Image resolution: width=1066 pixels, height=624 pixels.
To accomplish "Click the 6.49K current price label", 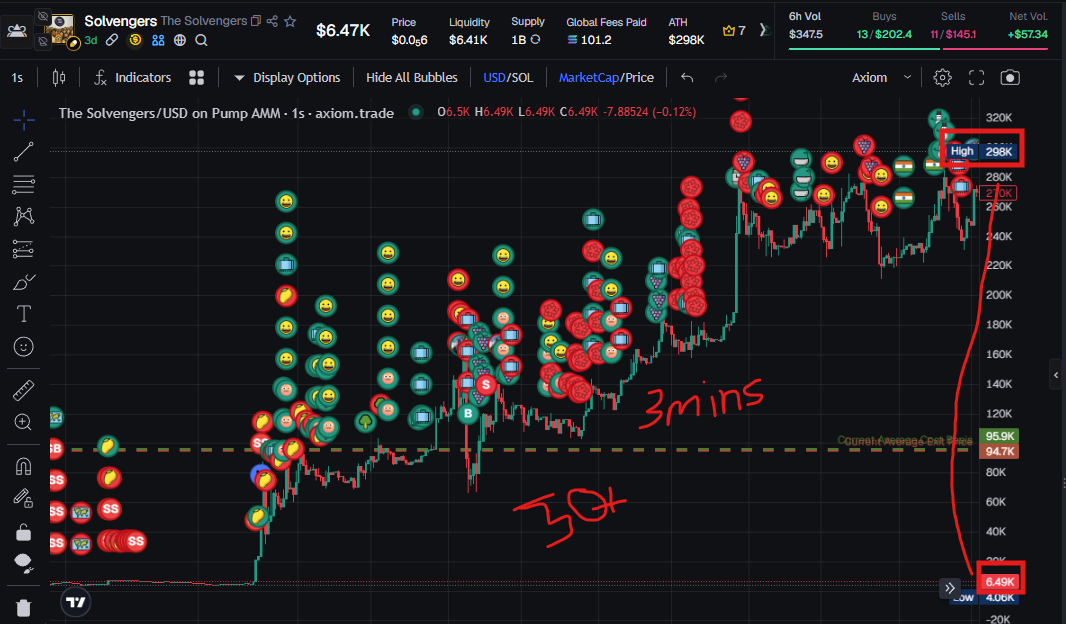I will click(x=999, y=582).
